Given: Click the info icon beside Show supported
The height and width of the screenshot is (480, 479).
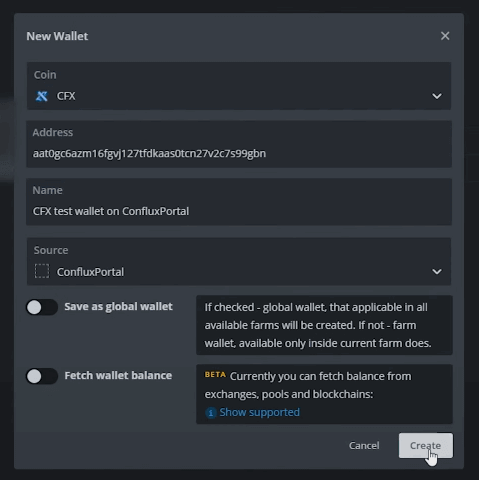Looking at the screenshot, I should point(211,413).
